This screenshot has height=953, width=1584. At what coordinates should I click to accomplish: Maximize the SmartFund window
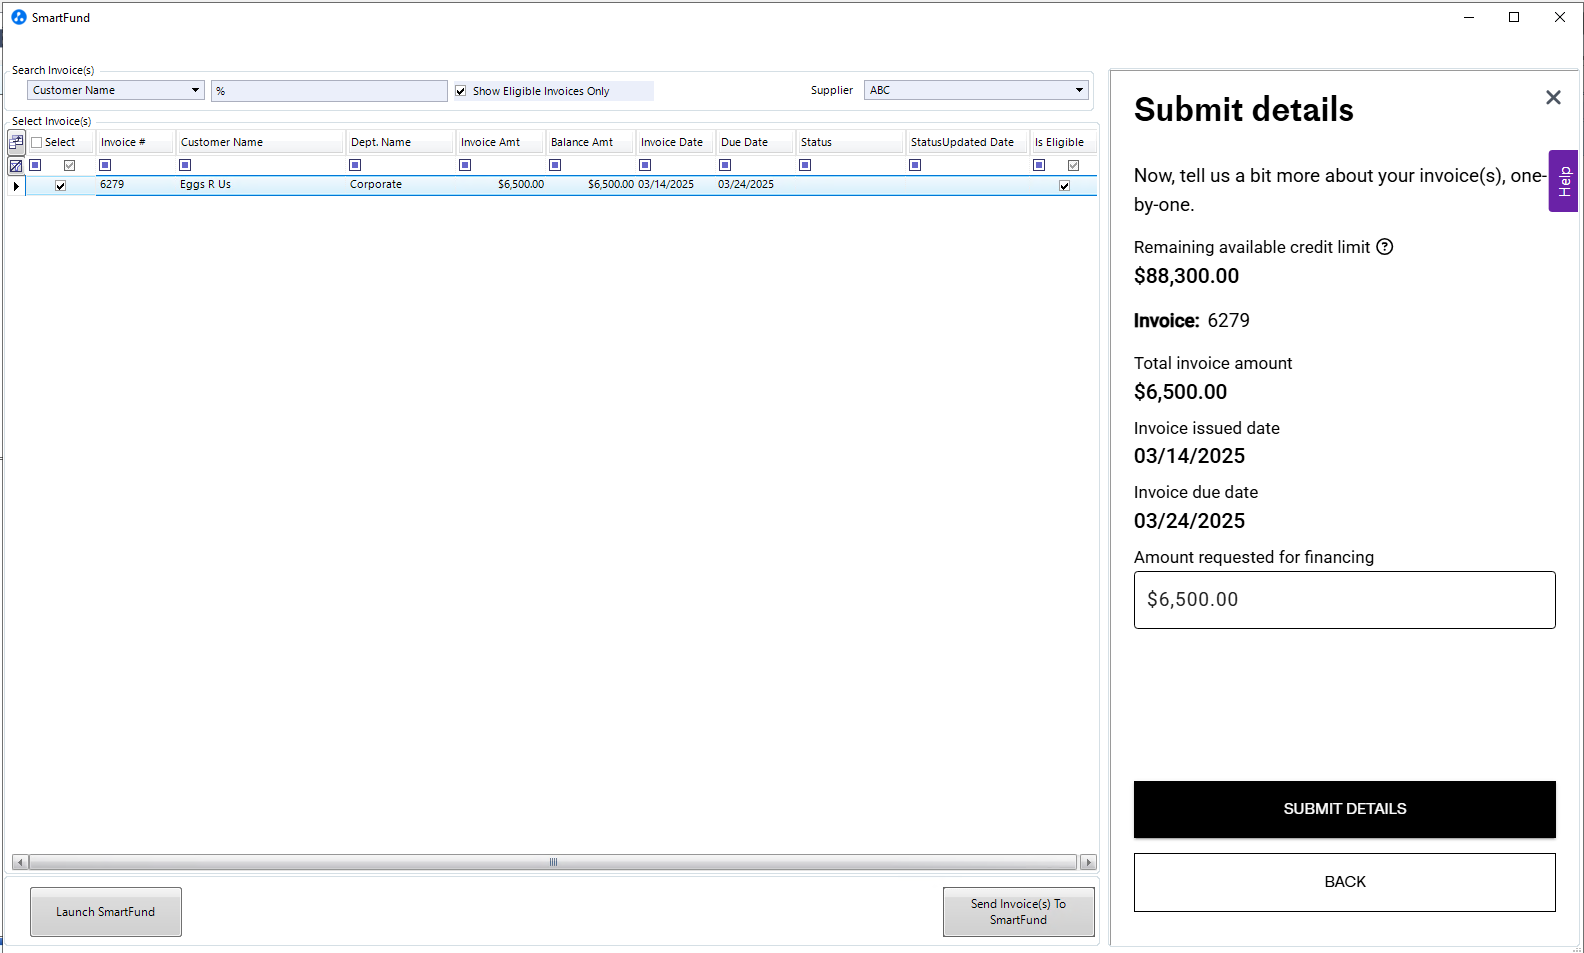pyautogui.click(x=1514, y=17)
